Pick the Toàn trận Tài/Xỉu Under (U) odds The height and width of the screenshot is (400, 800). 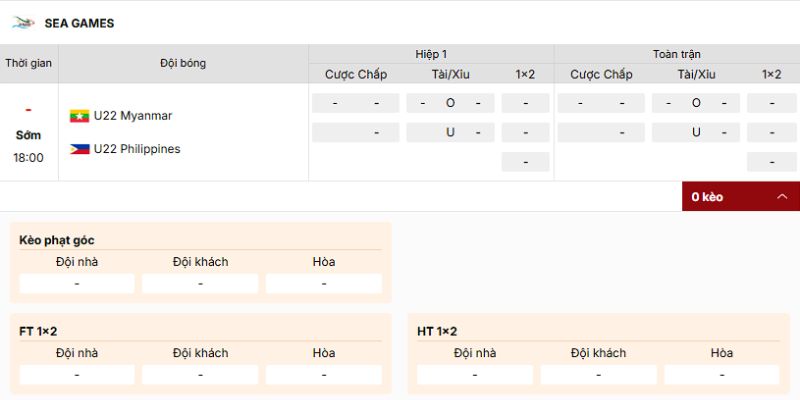696,132
